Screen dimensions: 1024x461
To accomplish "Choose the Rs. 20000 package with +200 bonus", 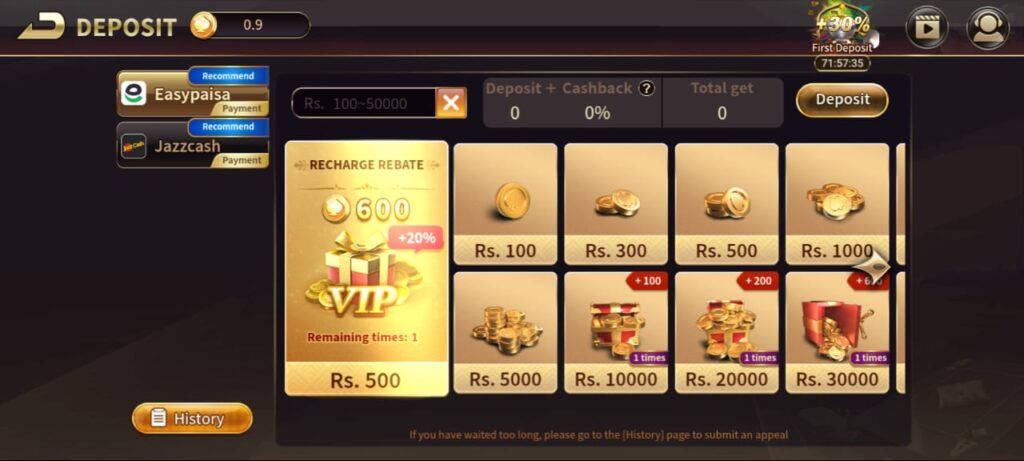I will [726, 333].
